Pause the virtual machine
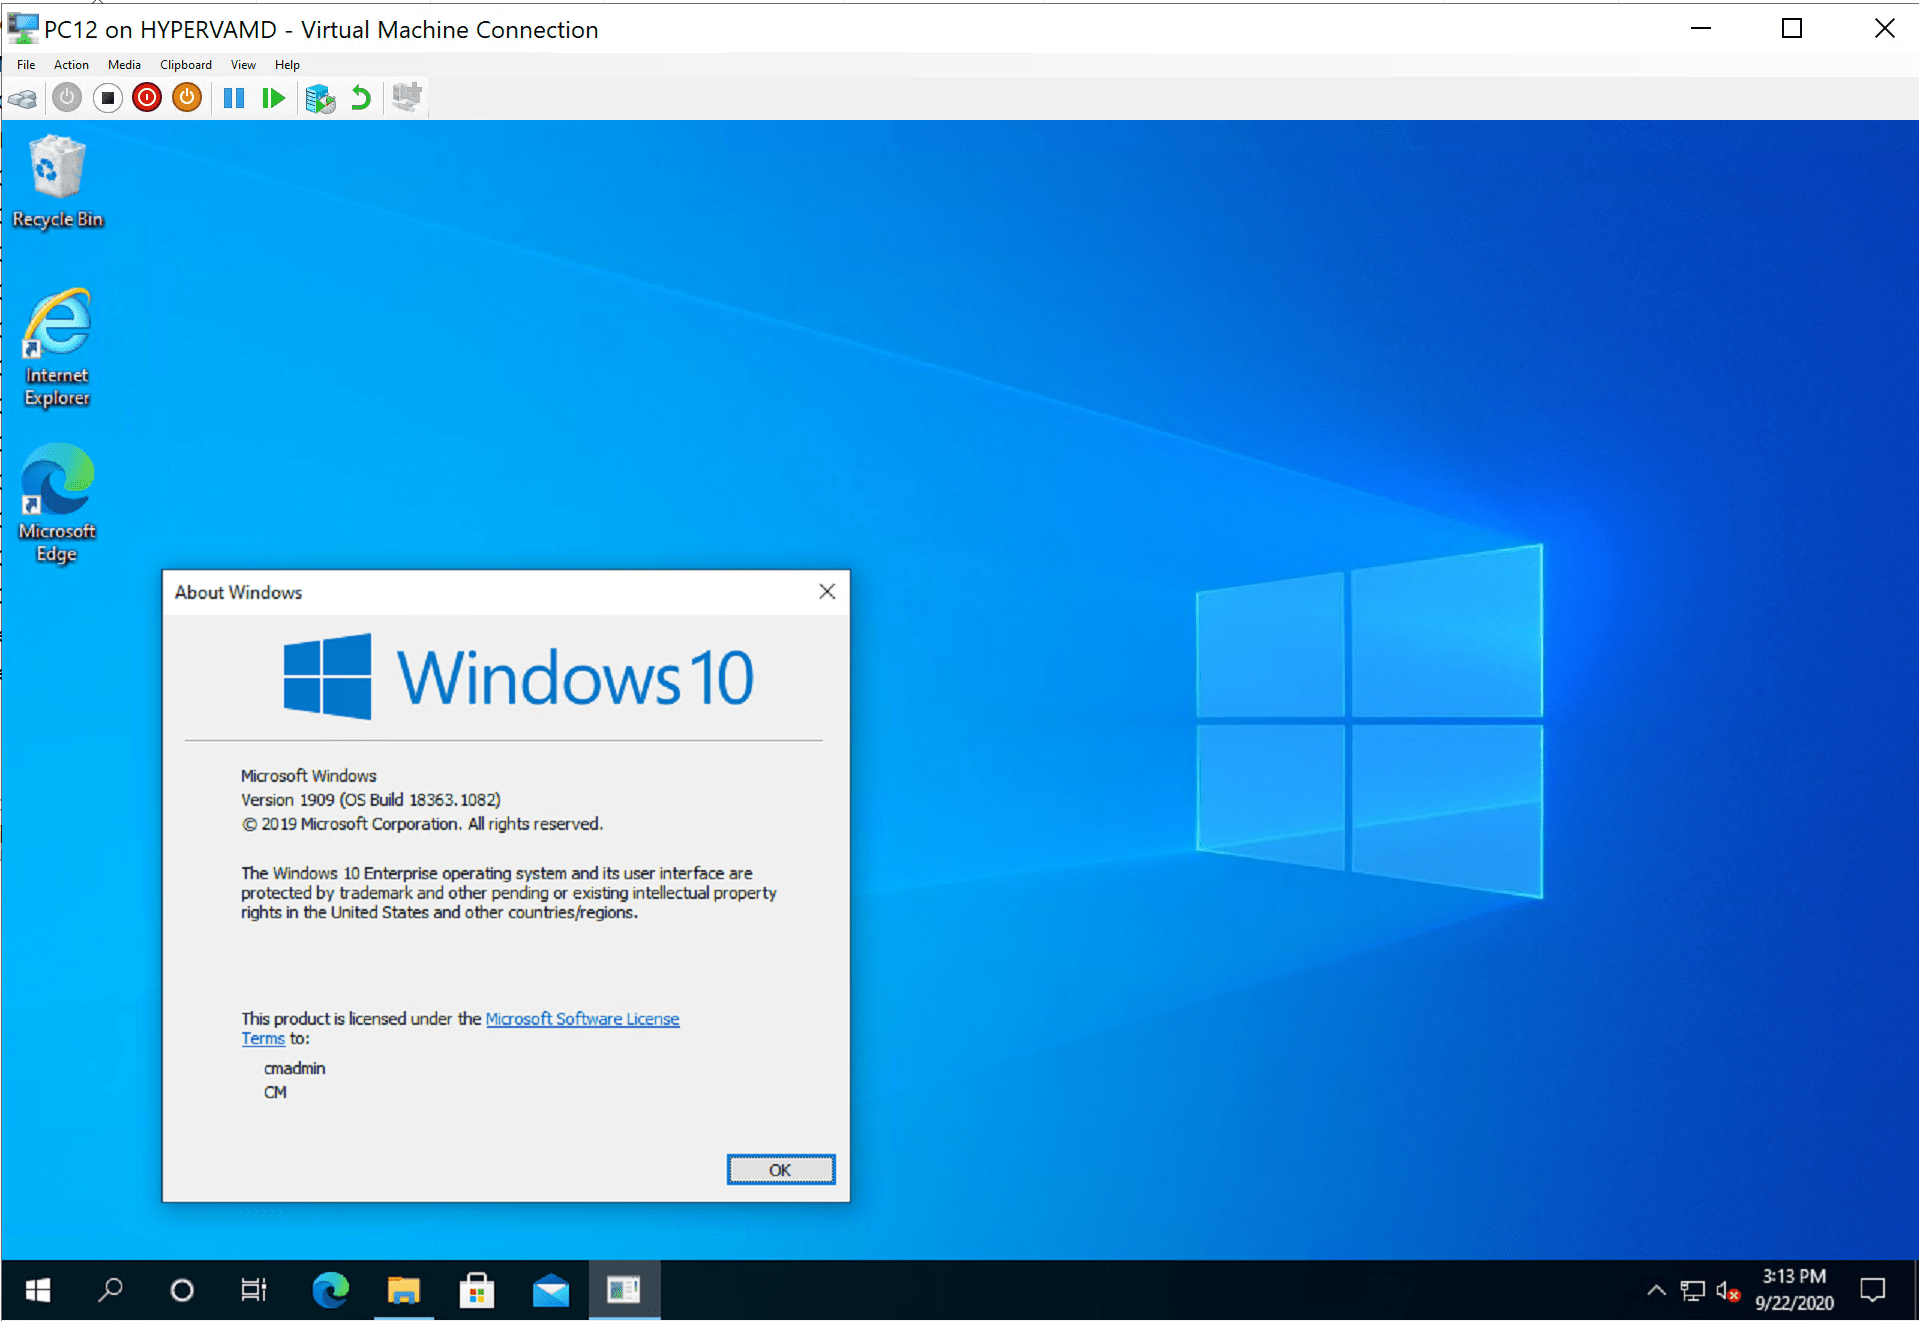1919x1321 pixels. point(234,97)
